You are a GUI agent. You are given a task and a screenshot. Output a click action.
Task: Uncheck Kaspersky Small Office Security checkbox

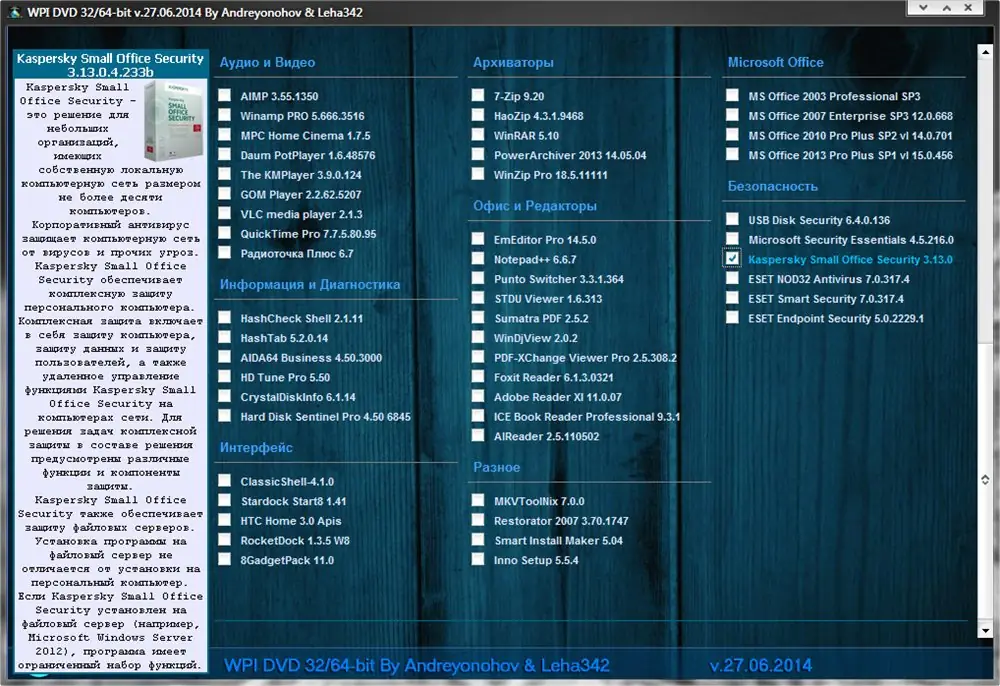[732, 259]
